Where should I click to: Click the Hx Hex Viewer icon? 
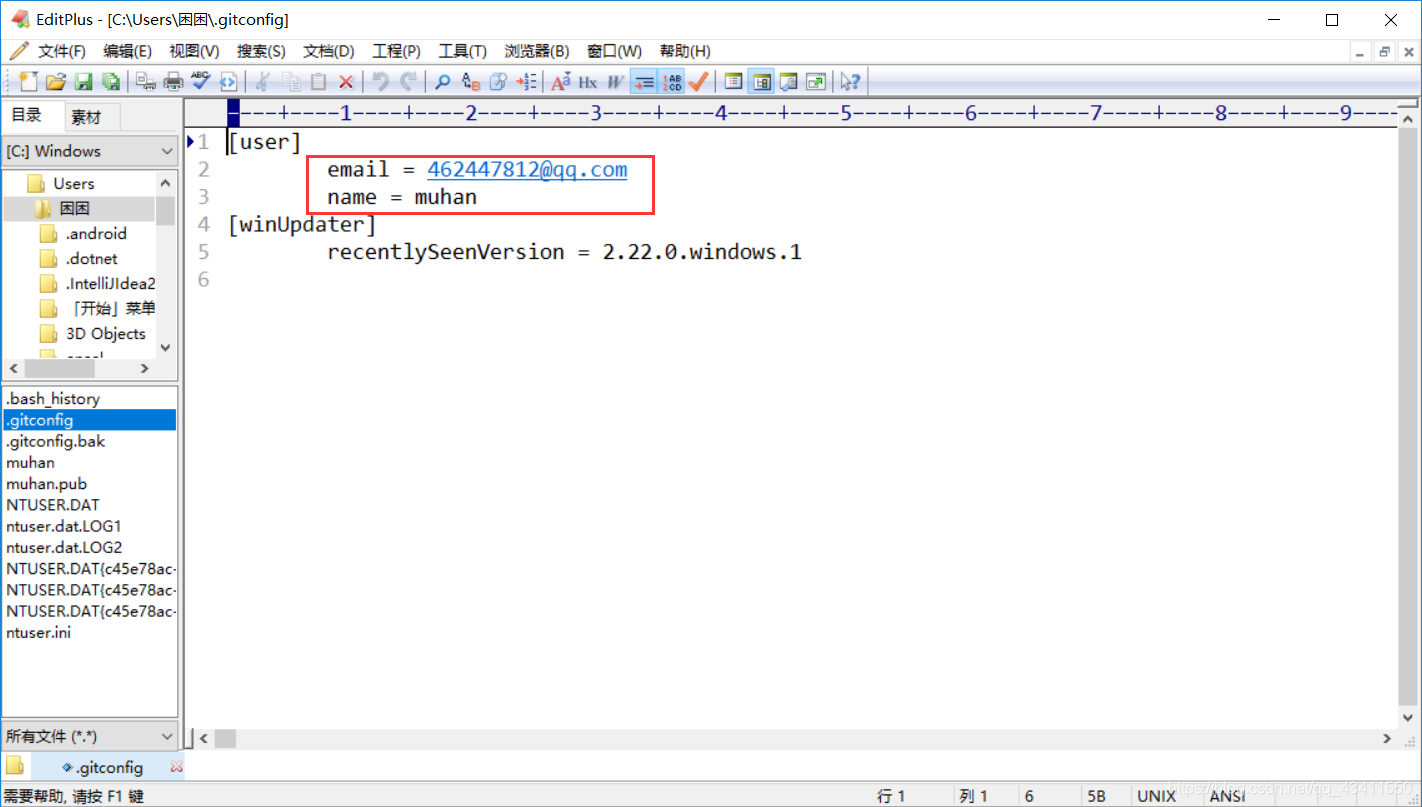coord(588,82)
